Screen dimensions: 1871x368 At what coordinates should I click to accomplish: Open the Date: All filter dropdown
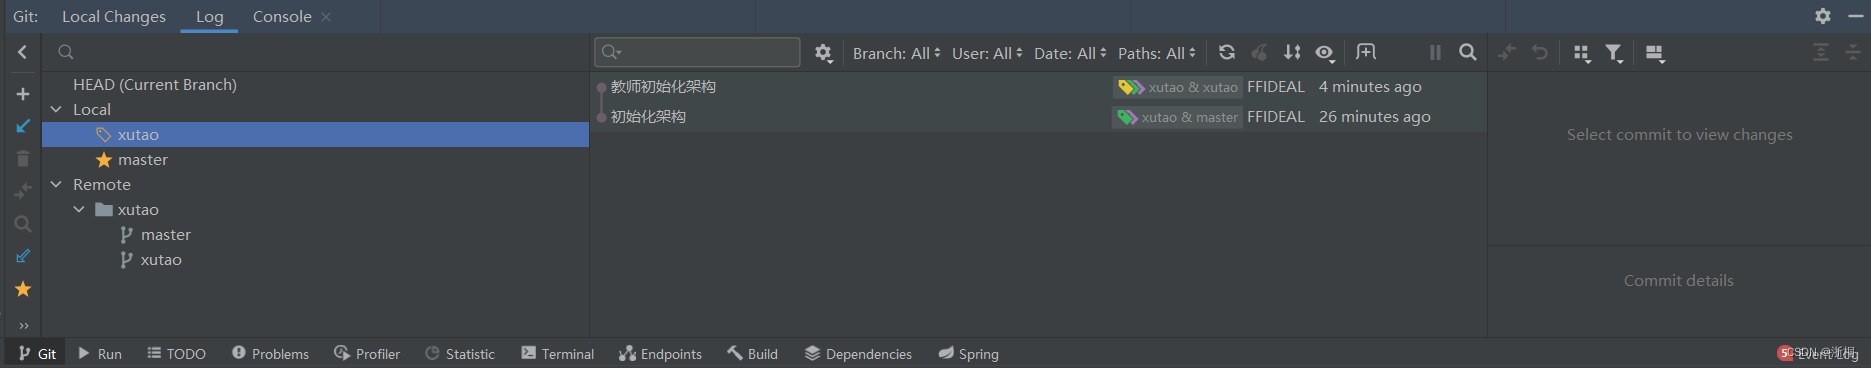click(x=1070, y=53)
